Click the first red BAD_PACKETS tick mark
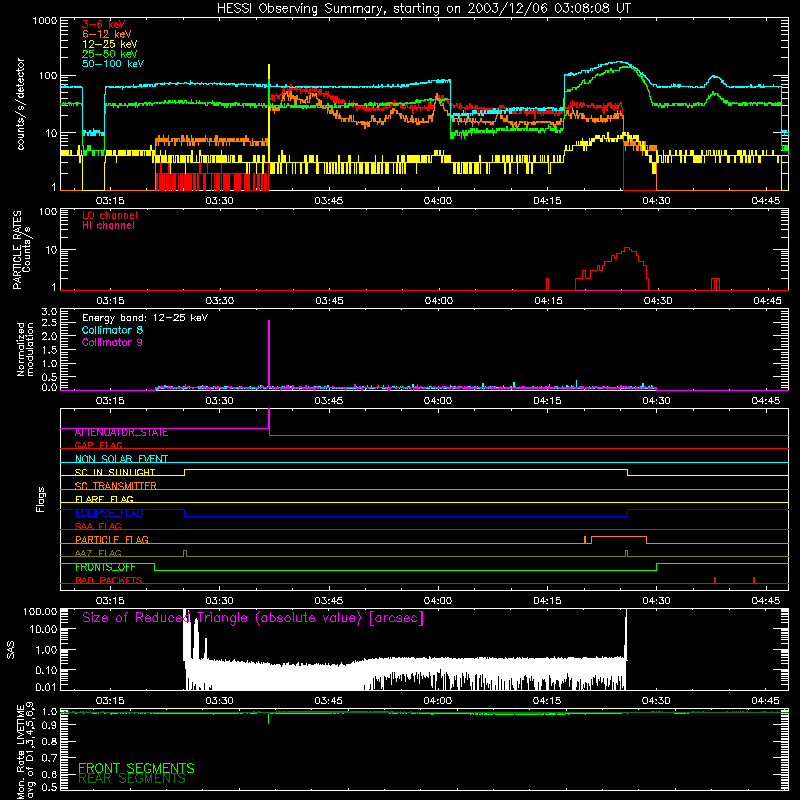Image resolution: width=800 pixels, height=800 pixels. 715,580
